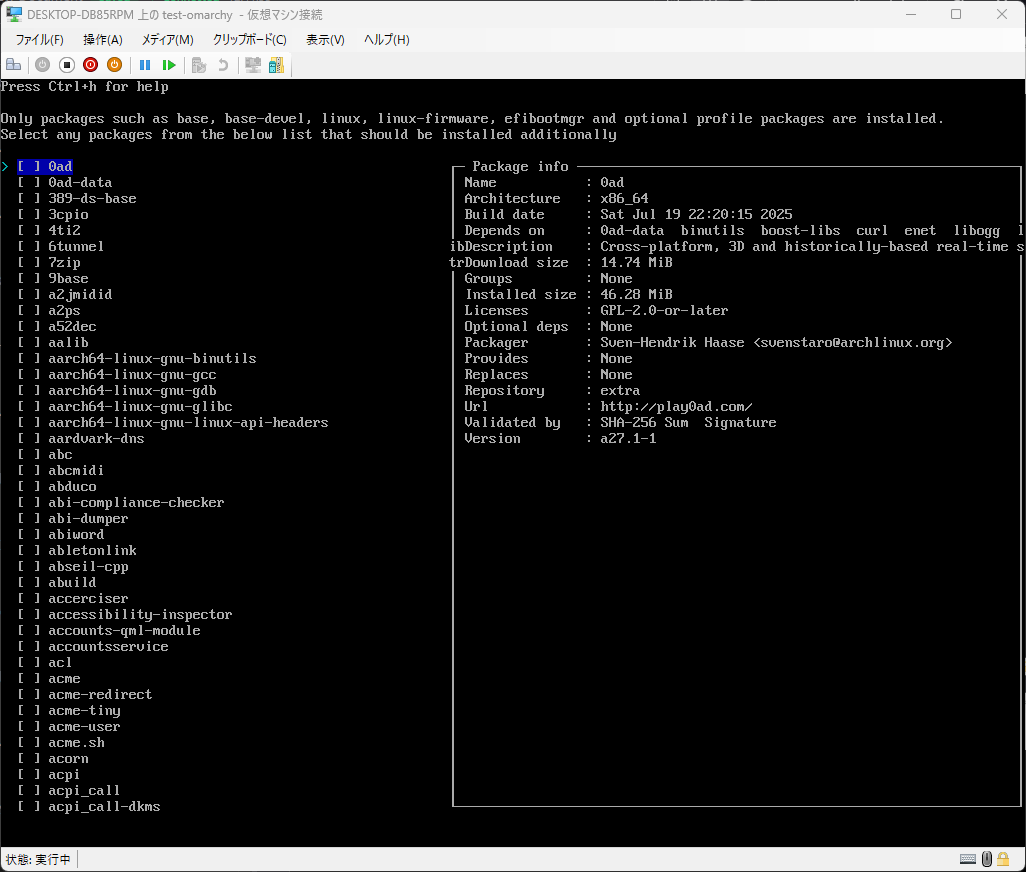Viewport: 1026px width, 872px height.
Task: Check the box for abiword package
Action: 29,534
